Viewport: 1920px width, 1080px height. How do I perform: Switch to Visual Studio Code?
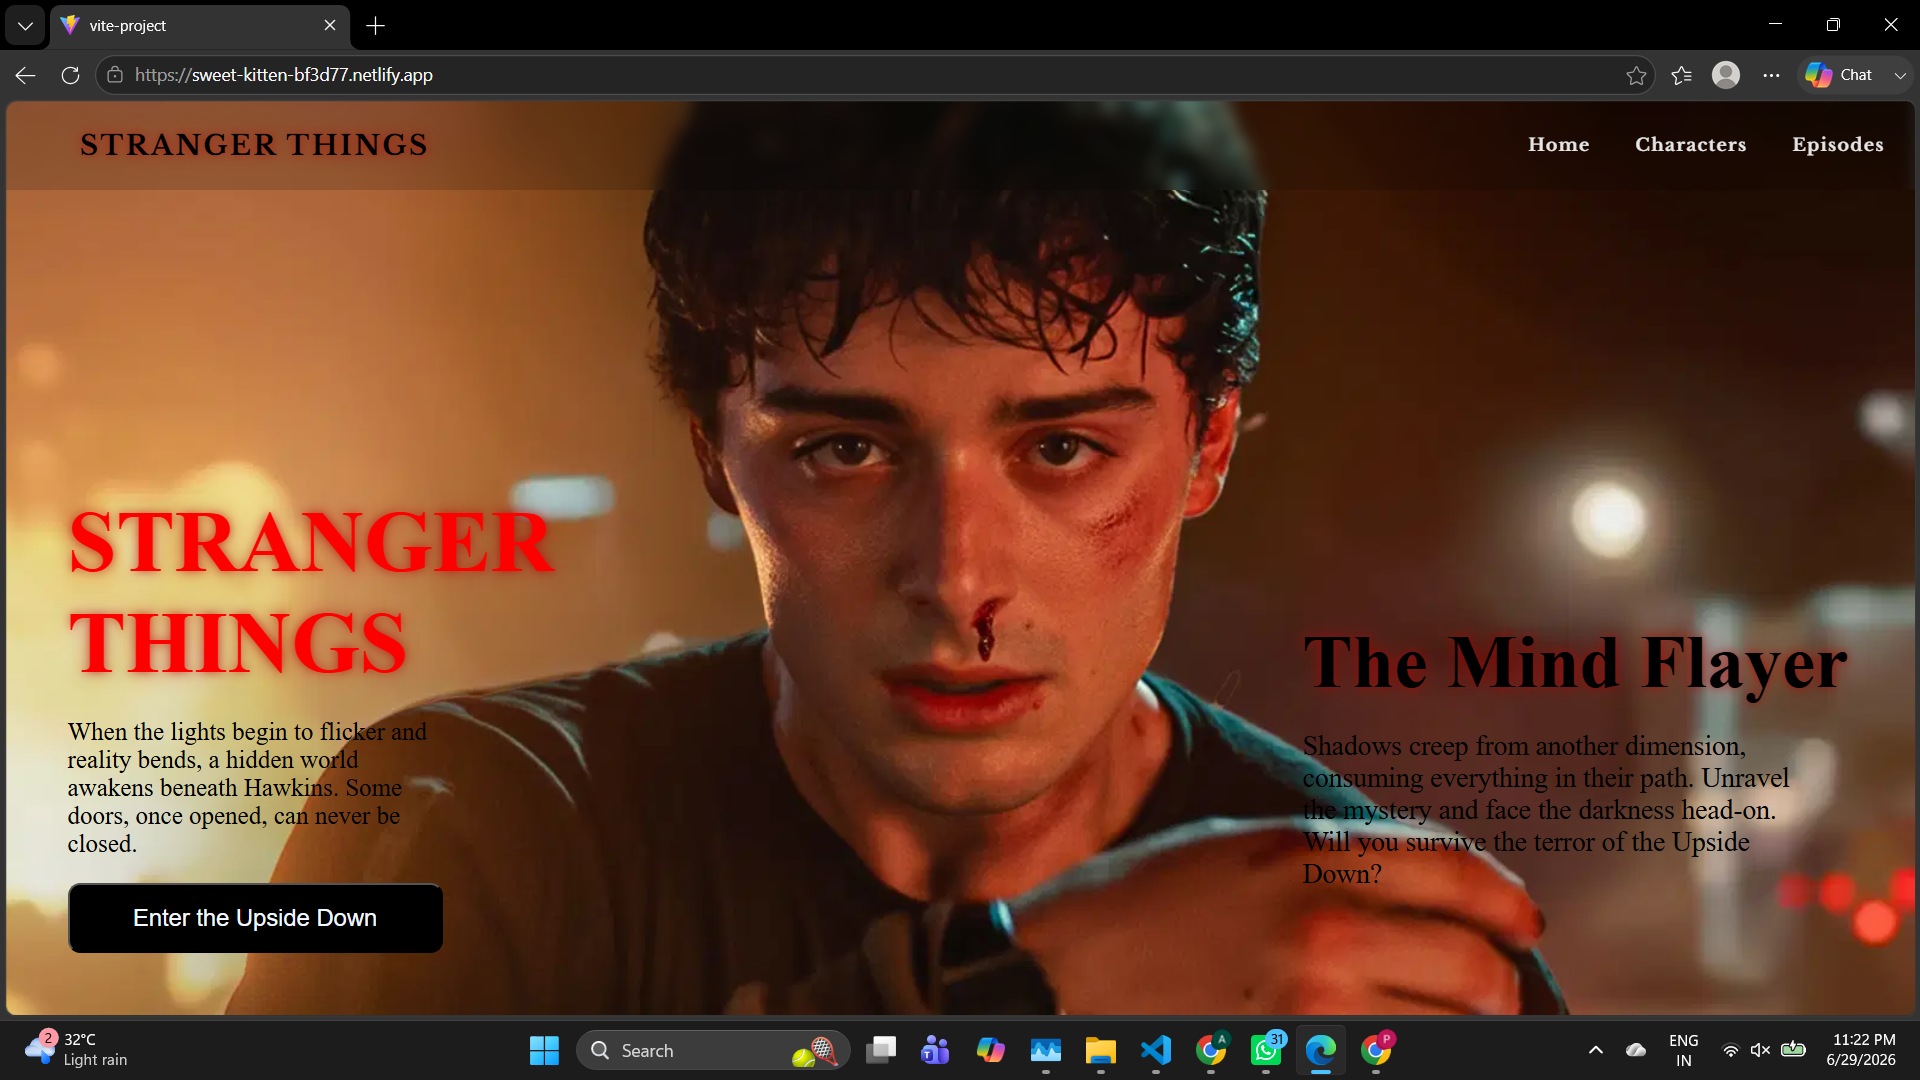(1155, 1051)
